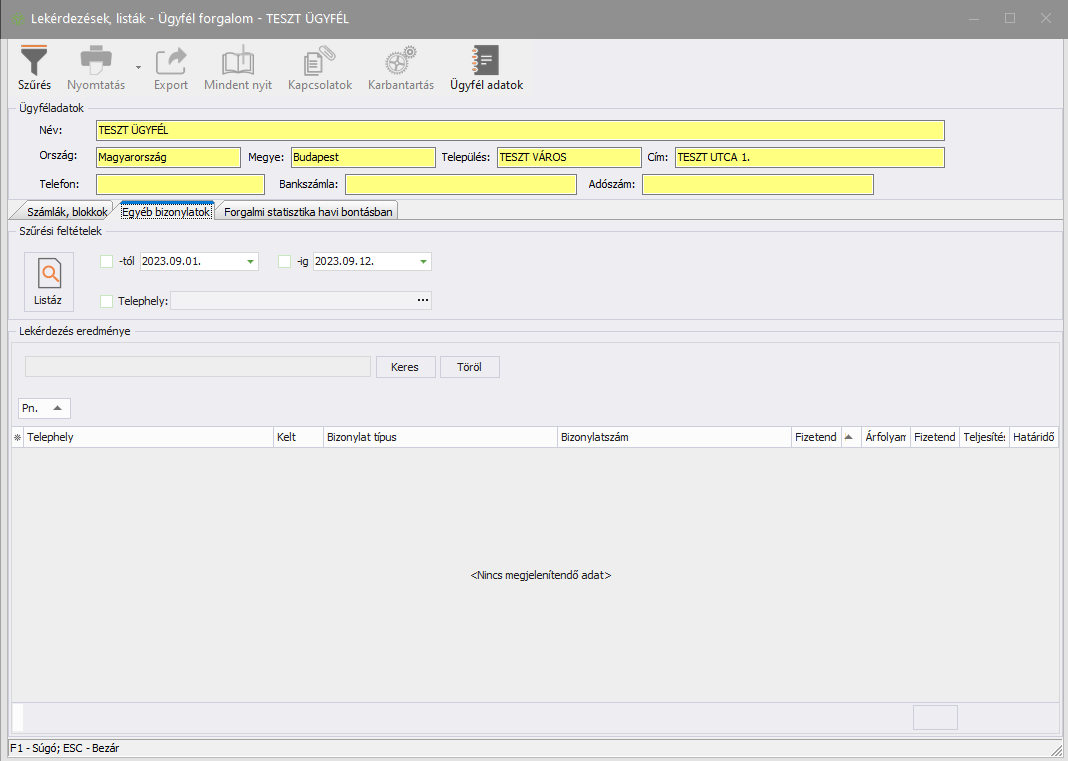
Task: Click the Telephely browse ellipsis button
Action: coord(423,300)
